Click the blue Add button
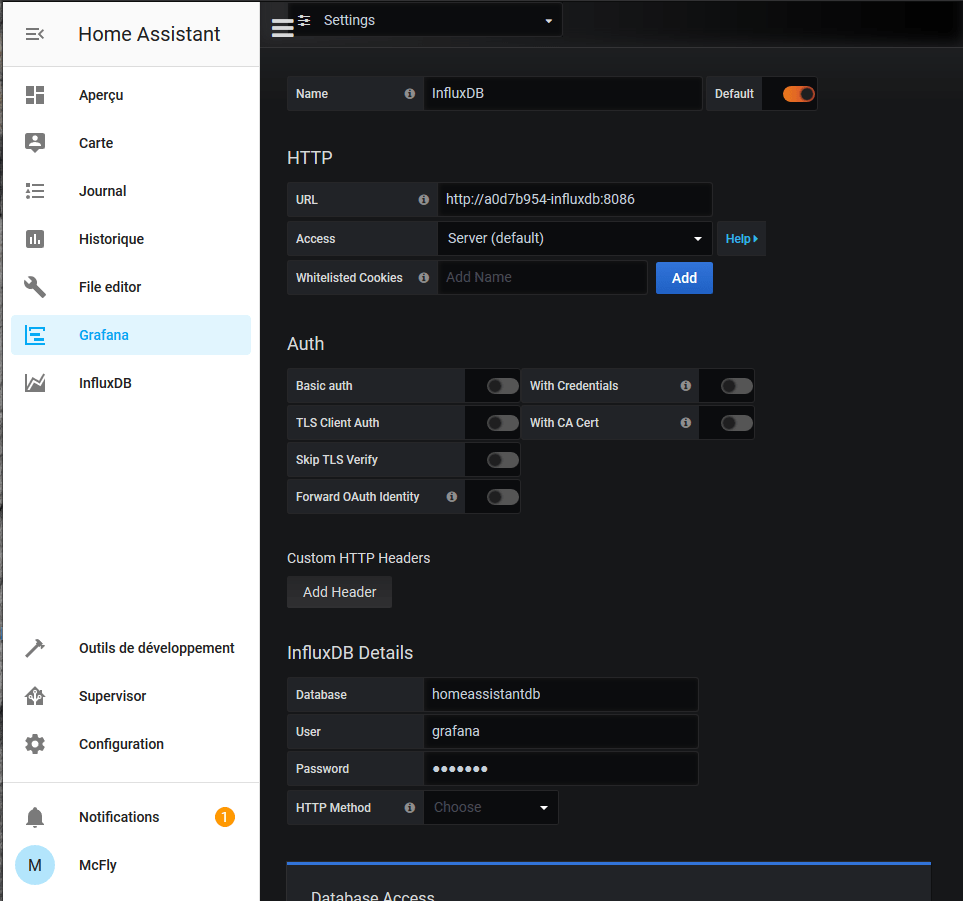This screenshot has width=963, height=901. pos(684,278)
